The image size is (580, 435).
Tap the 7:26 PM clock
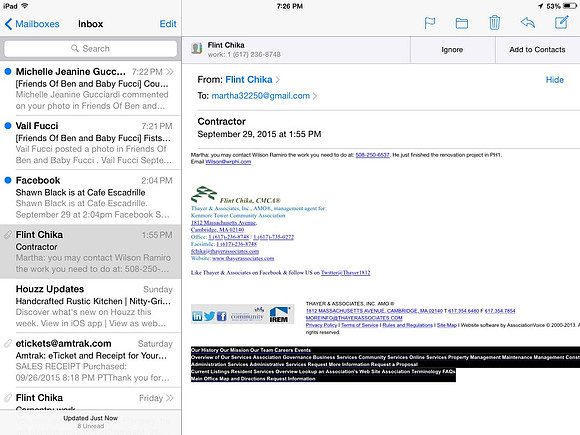pos(290,6)
